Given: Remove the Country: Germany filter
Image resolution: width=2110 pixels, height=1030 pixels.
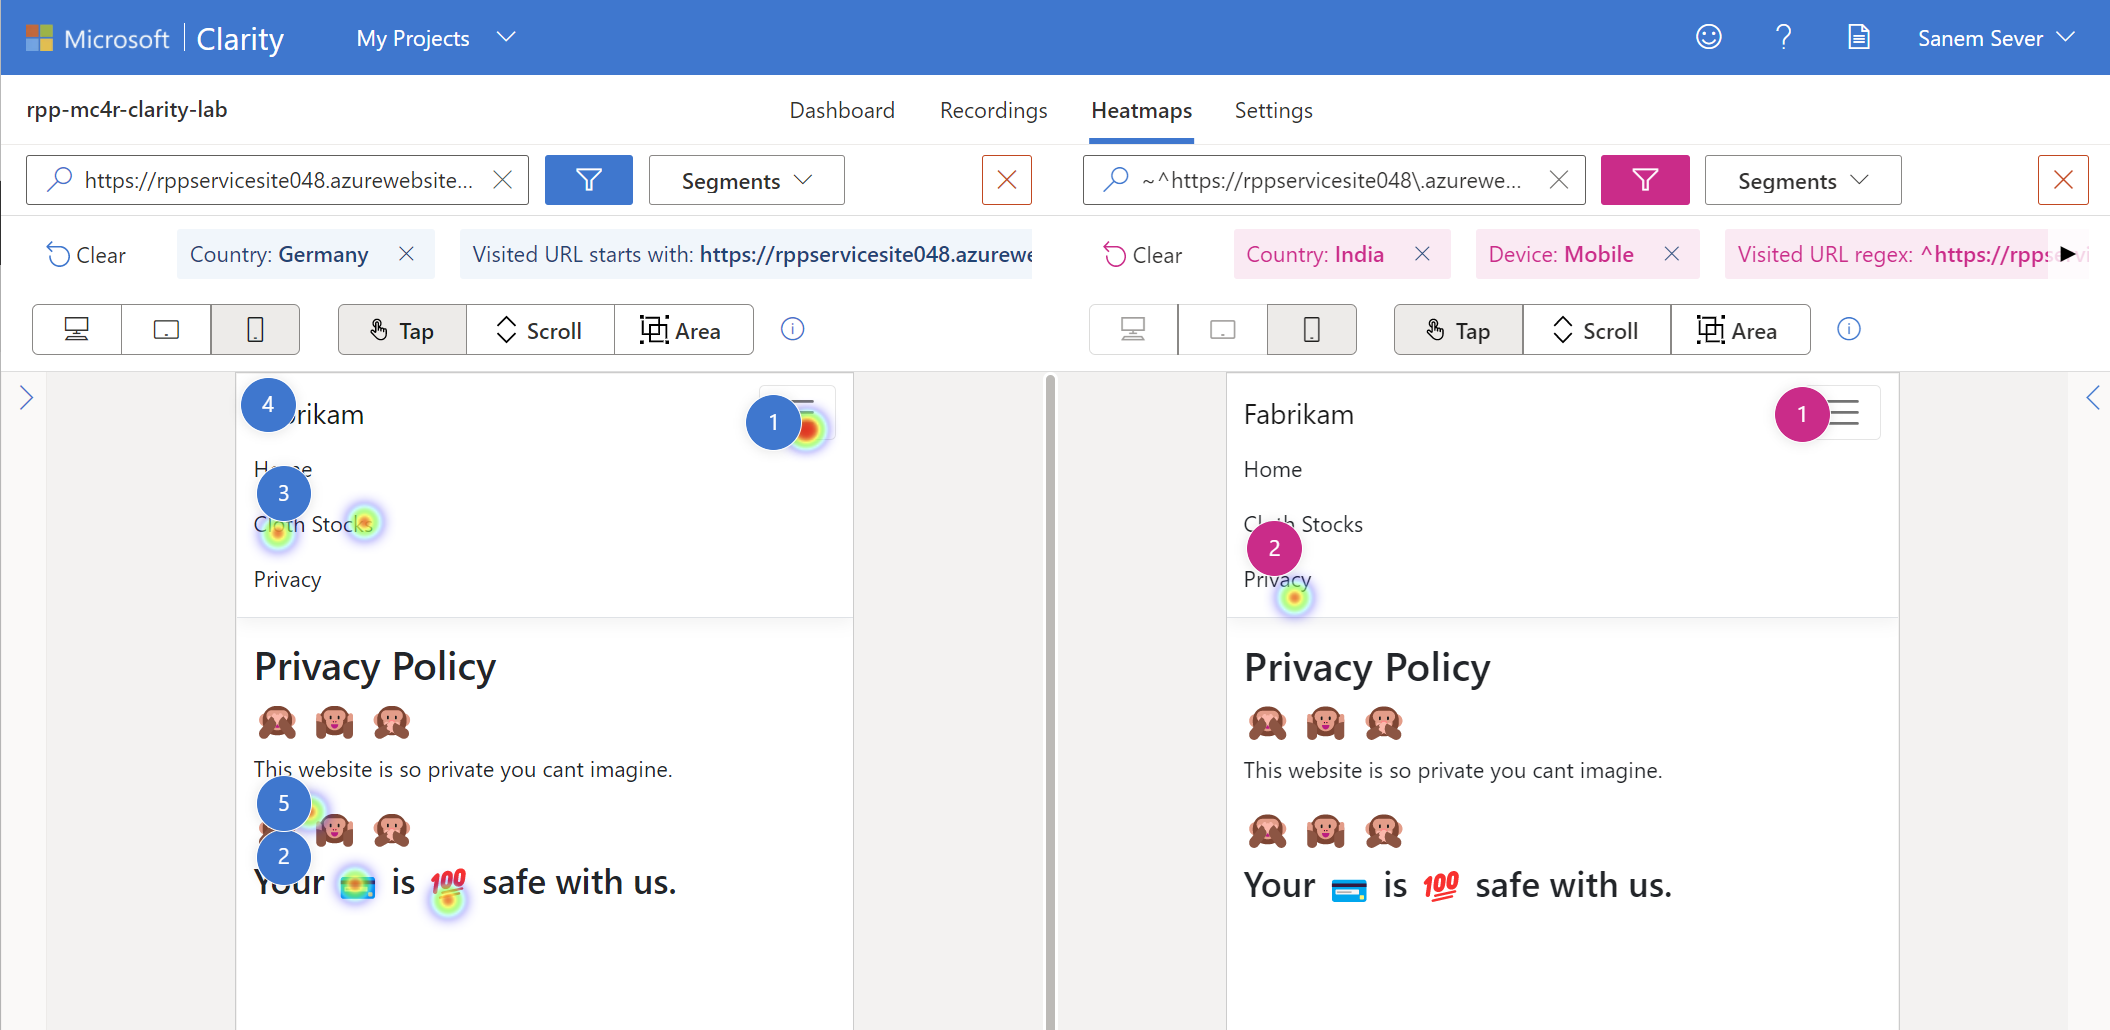Looking at the screenshot, I should [x=407, y=254].
